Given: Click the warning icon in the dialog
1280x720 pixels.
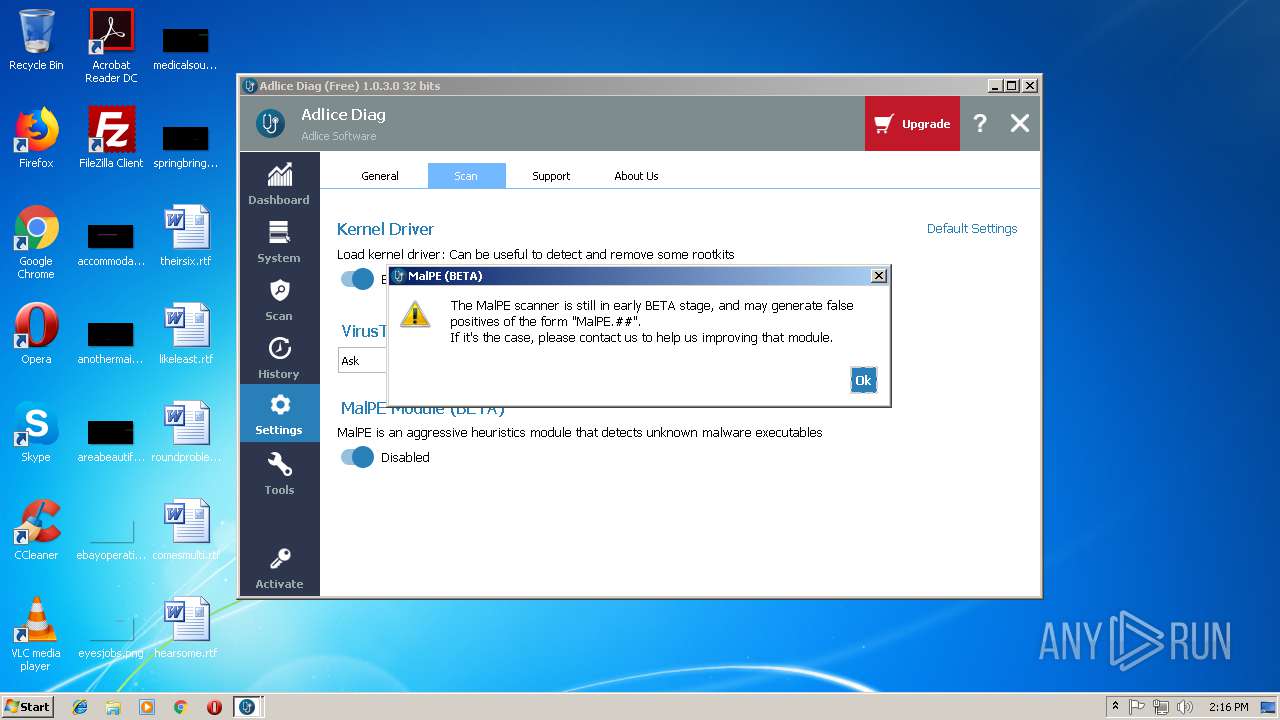Looking at the screenshot, I should point(415,313).
